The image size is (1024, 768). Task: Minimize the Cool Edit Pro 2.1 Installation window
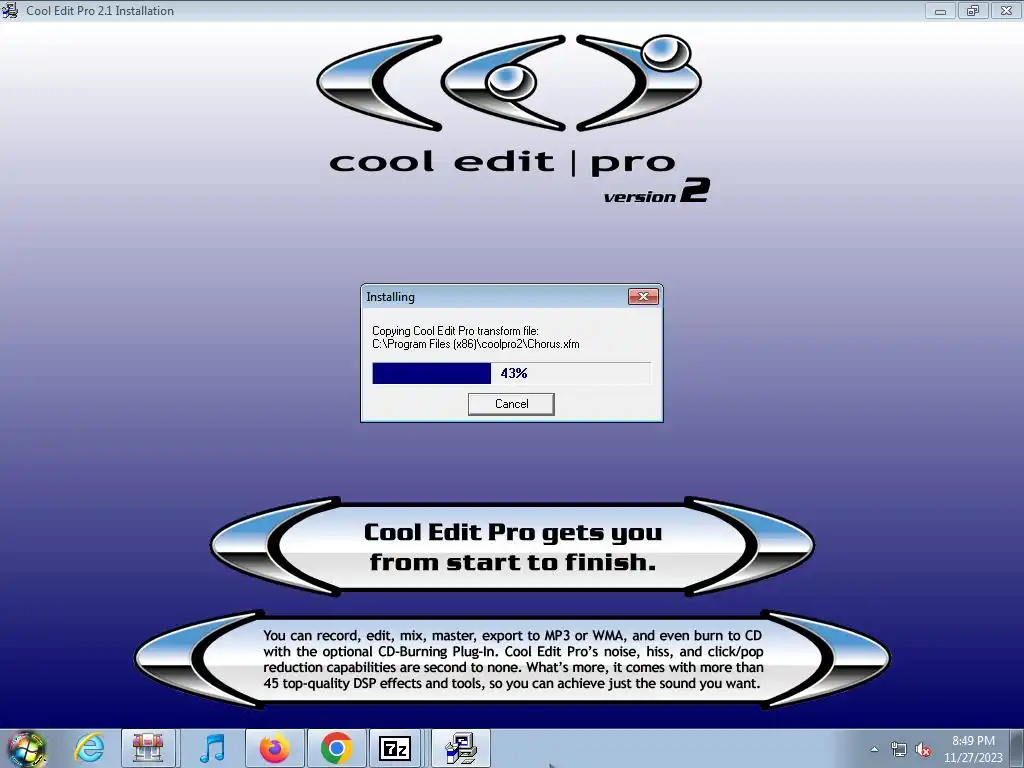point(940,10)
